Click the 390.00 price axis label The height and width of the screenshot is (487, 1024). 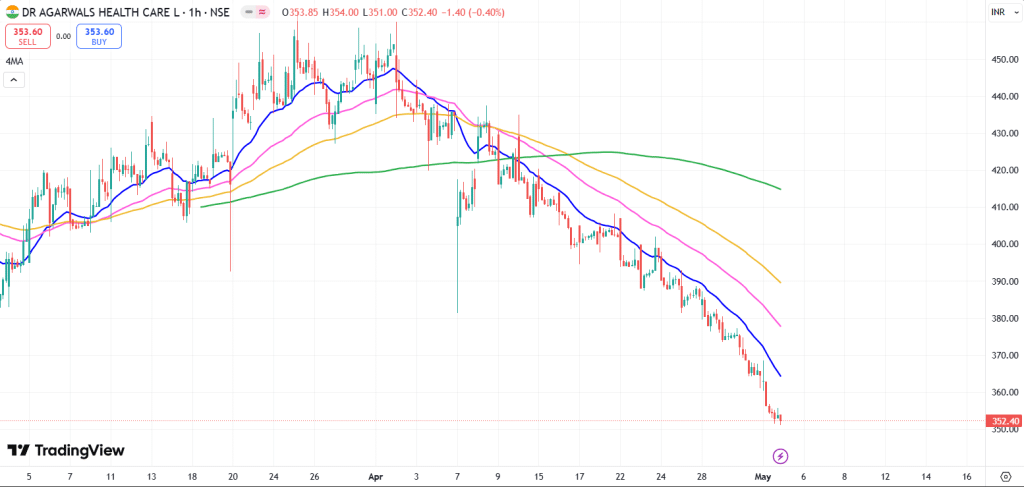pos(1004,281)
